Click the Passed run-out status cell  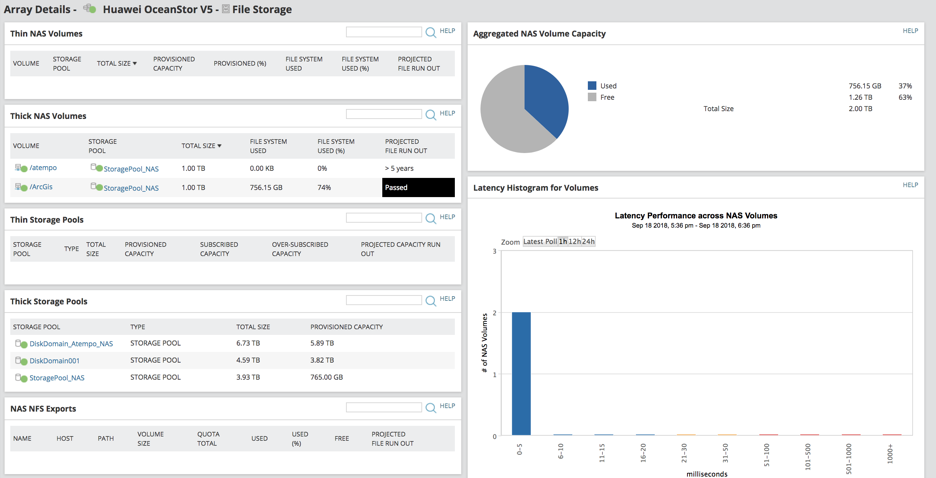(418, 187)
